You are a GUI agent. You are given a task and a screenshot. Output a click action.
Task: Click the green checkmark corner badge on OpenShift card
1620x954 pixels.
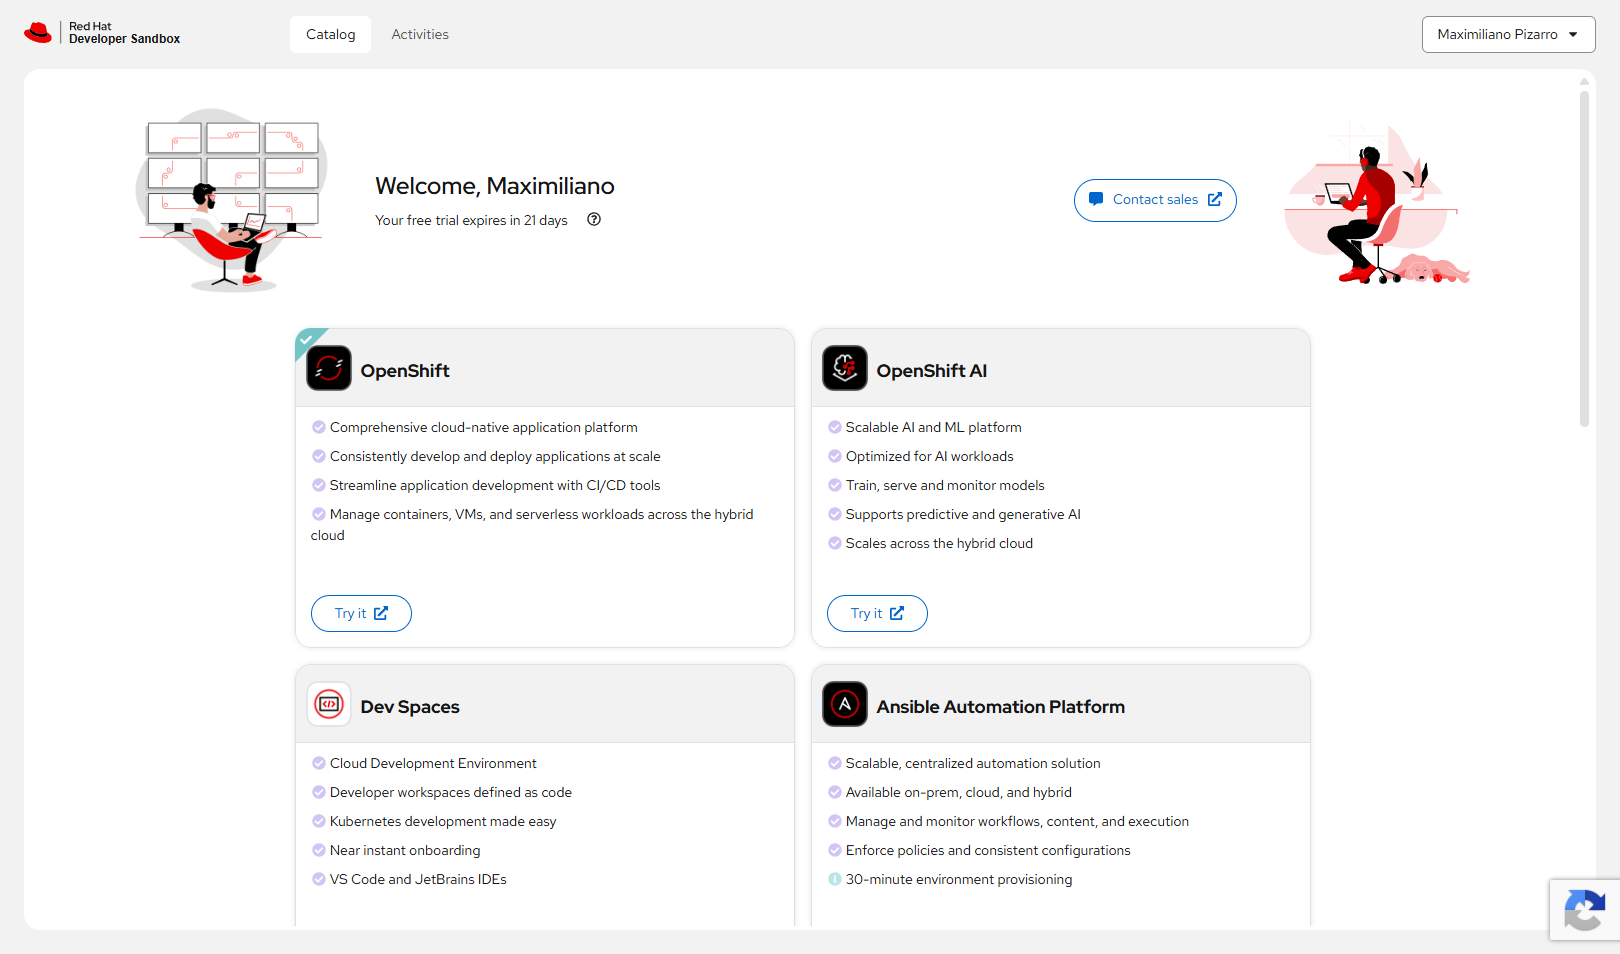click(306, 339)
